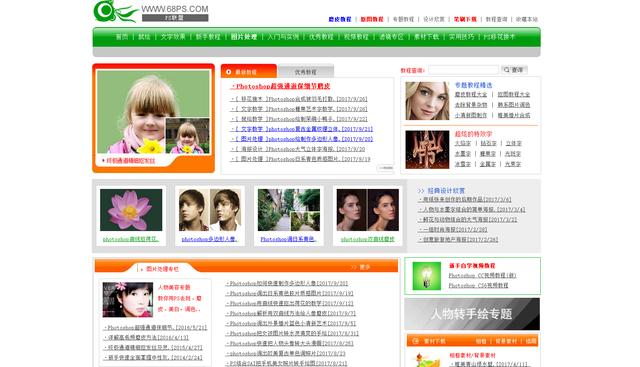640x367 pixels.
Task: Open 视频教程 in the green navigation bar
Action: 356,37
